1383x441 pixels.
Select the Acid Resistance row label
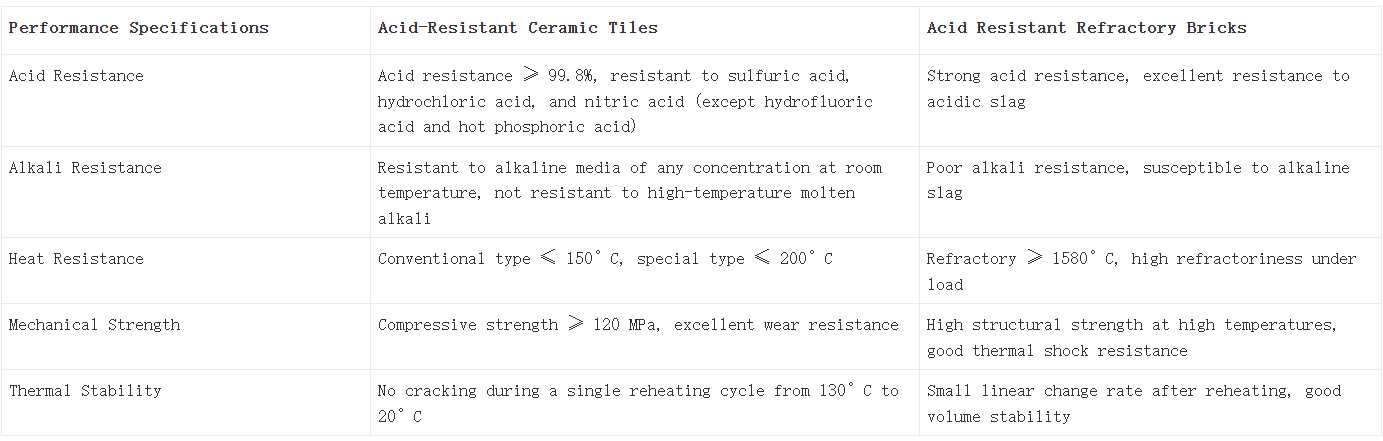tap(76, 76)
